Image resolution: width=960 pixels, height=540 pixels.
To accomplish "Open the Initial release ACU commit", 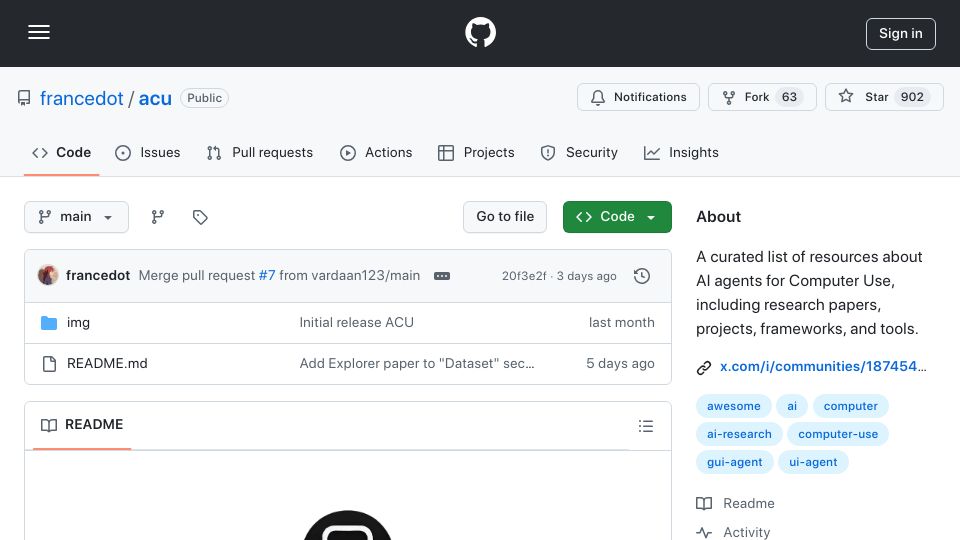I will [x=356, y=323].
